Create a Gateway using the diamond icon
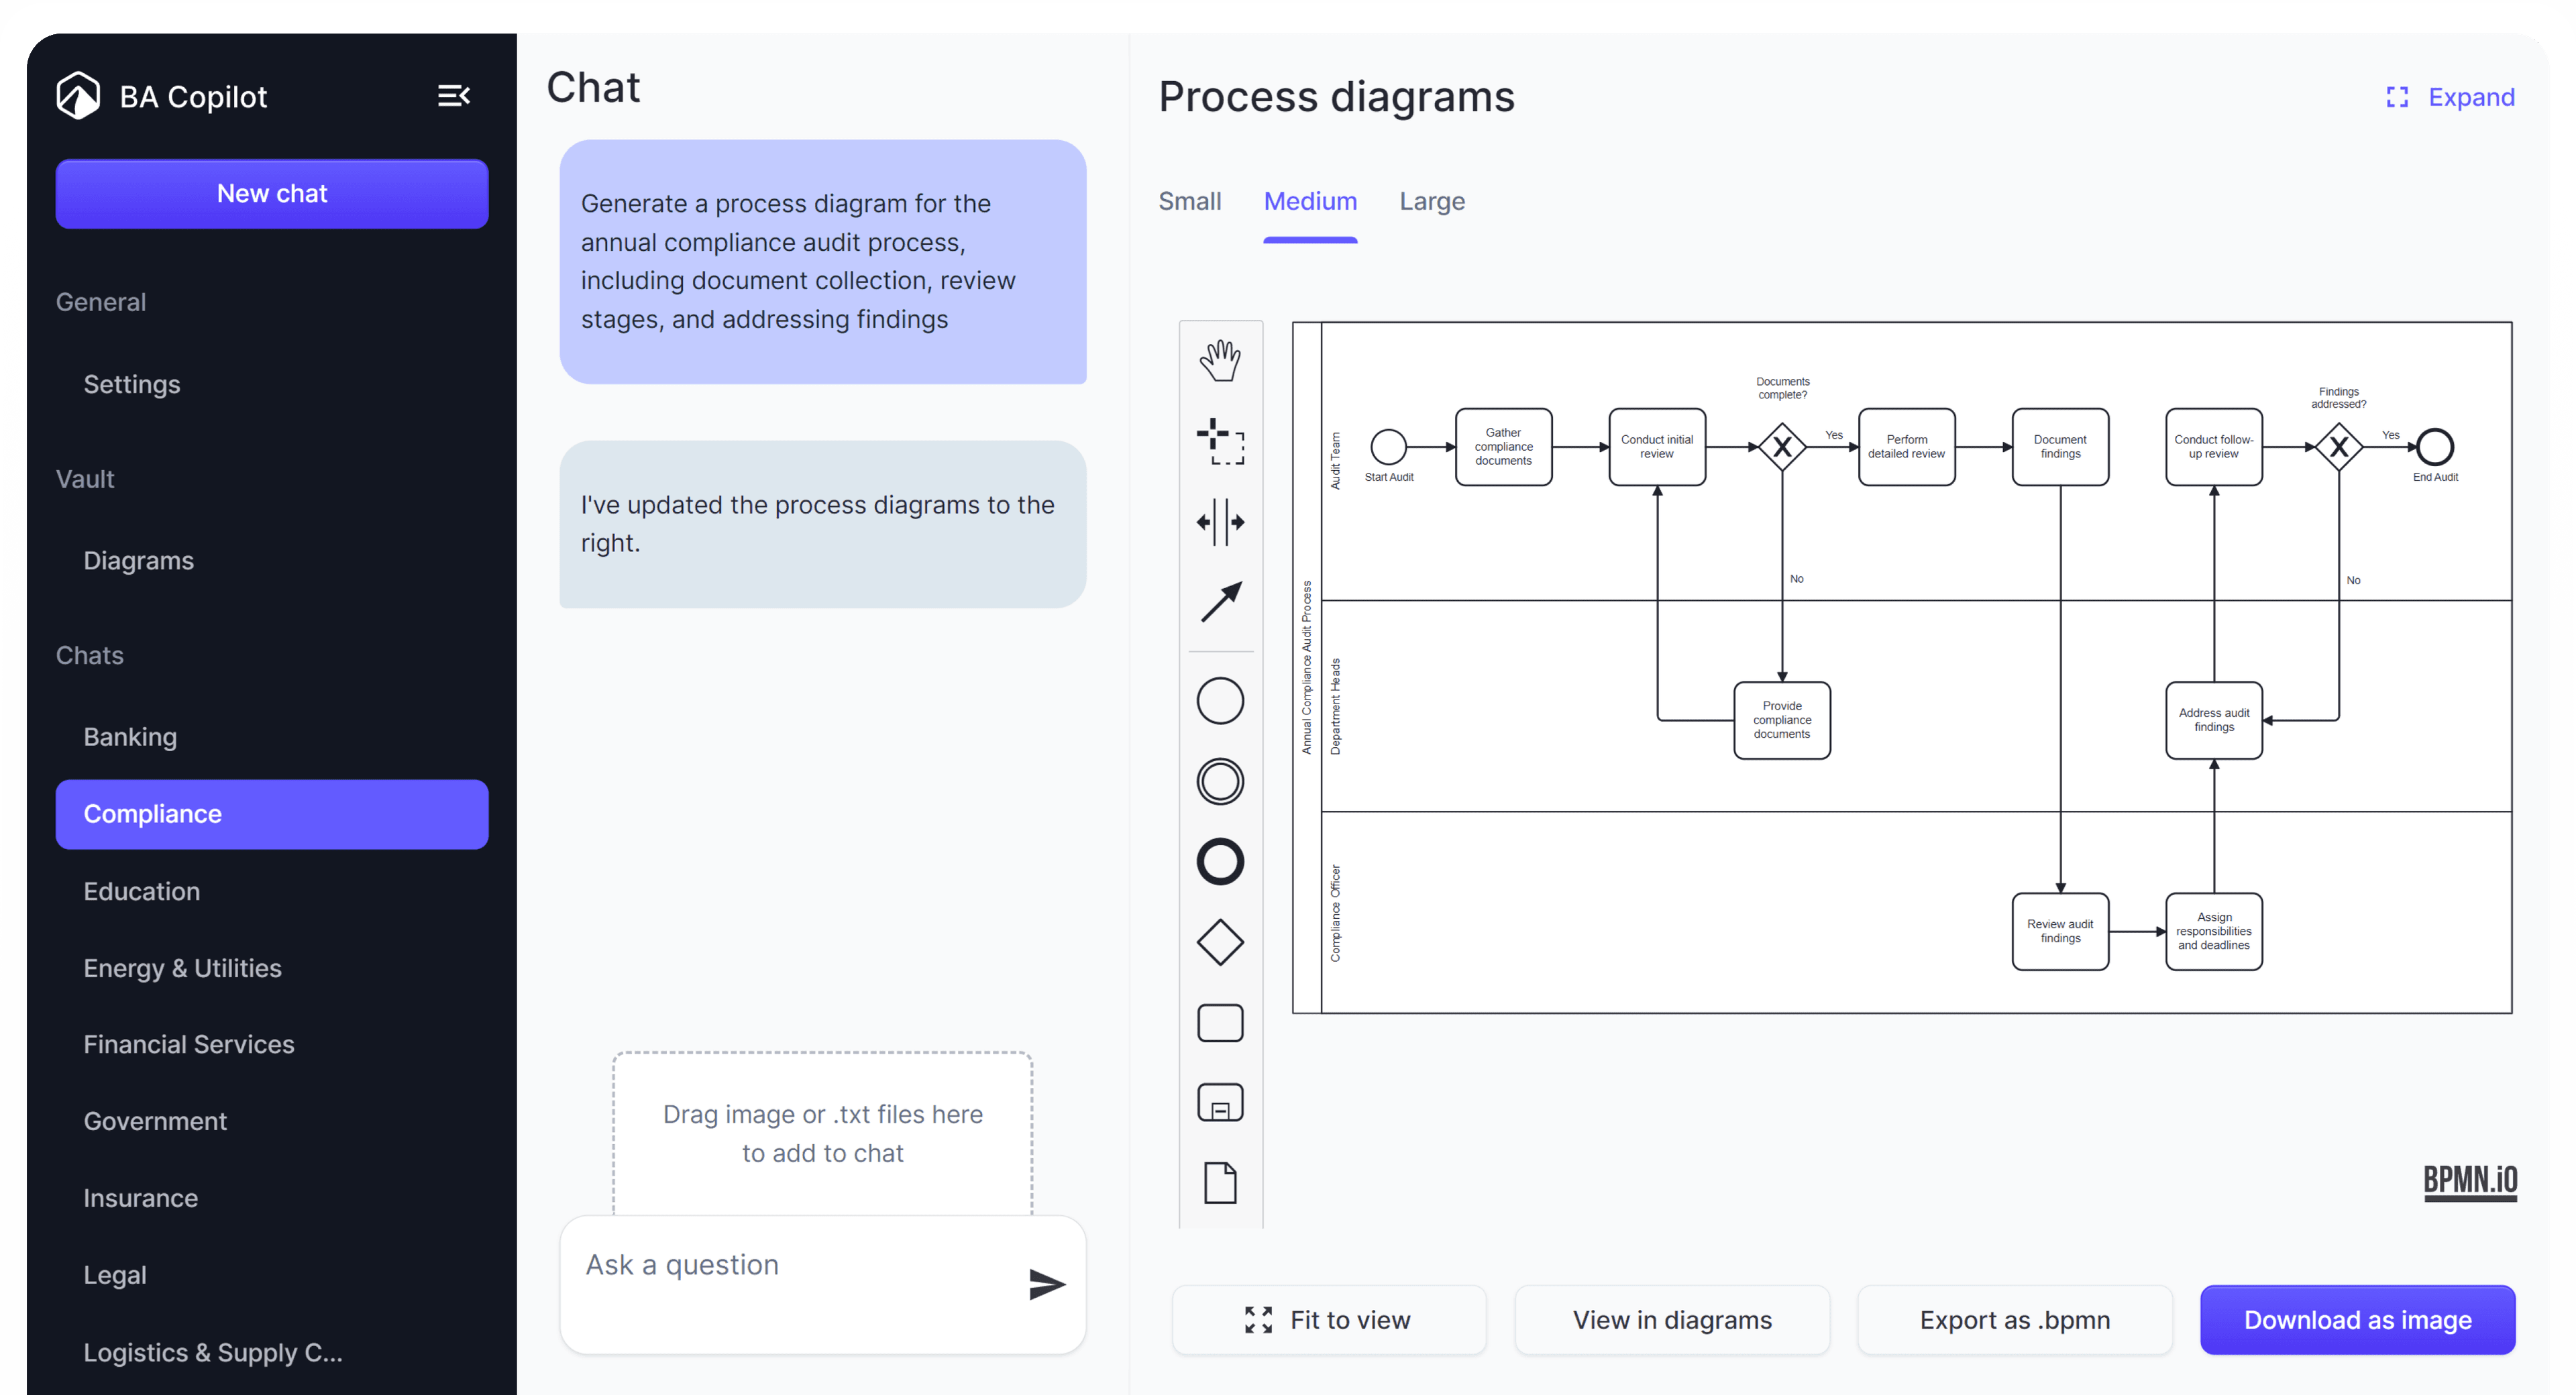Viewport: 2576px width, 1395px height. coord(1220,941)
